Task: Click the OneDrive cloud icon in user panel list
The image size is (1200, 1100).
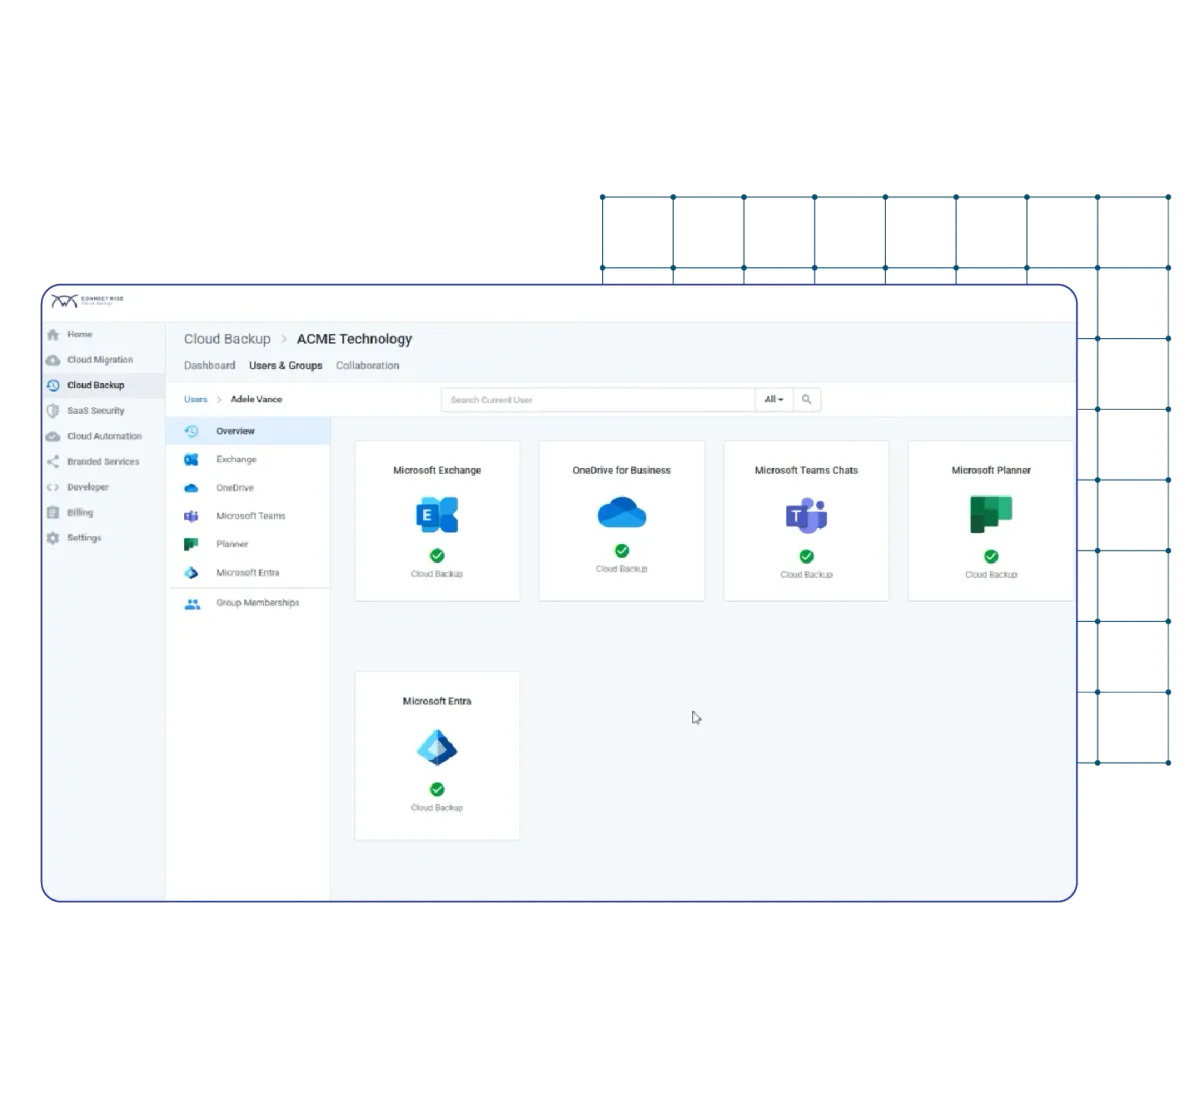Action: pos(191,488)
